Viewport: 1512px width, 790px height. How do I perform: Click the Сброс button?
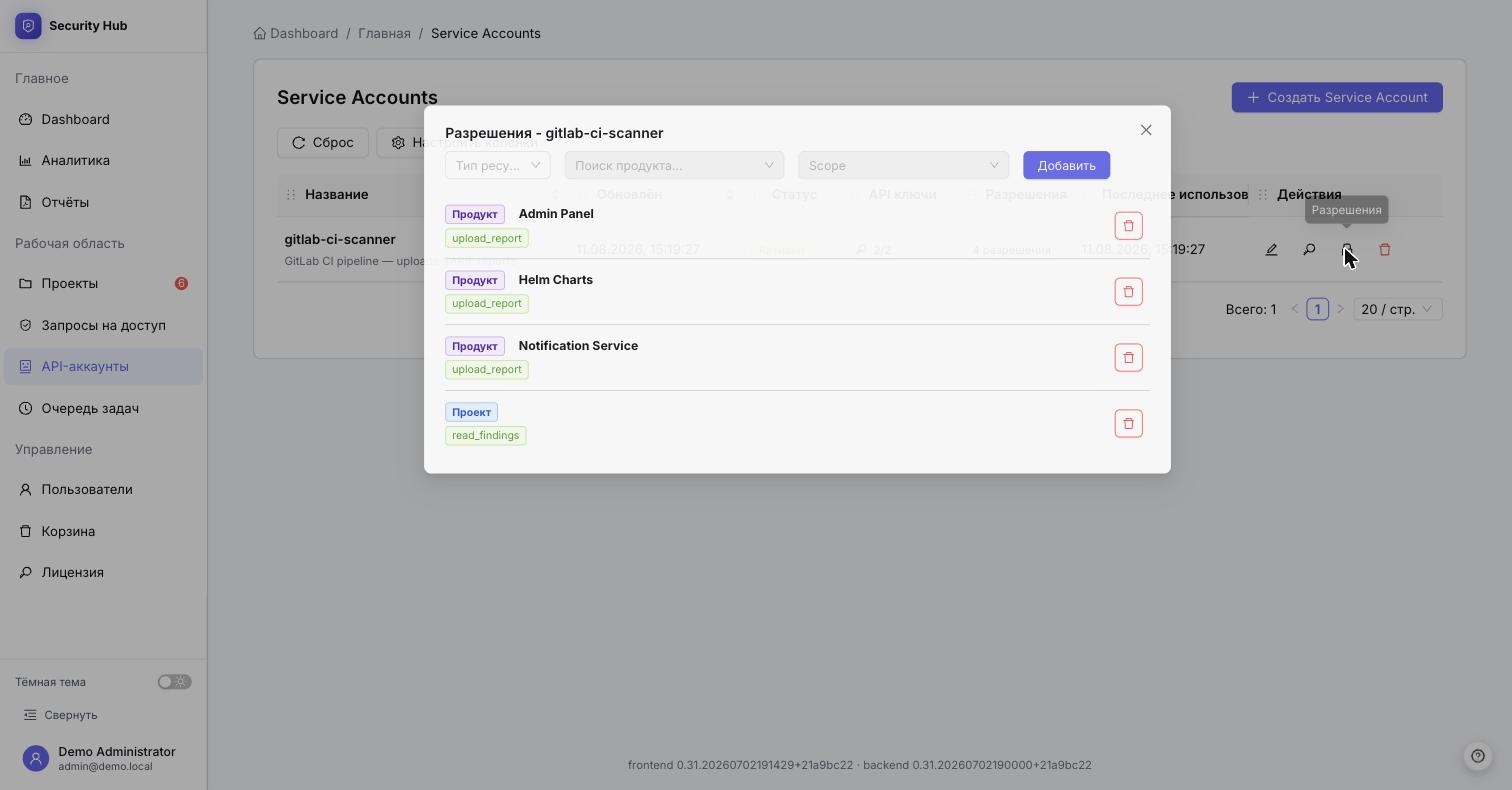point(323,143)
